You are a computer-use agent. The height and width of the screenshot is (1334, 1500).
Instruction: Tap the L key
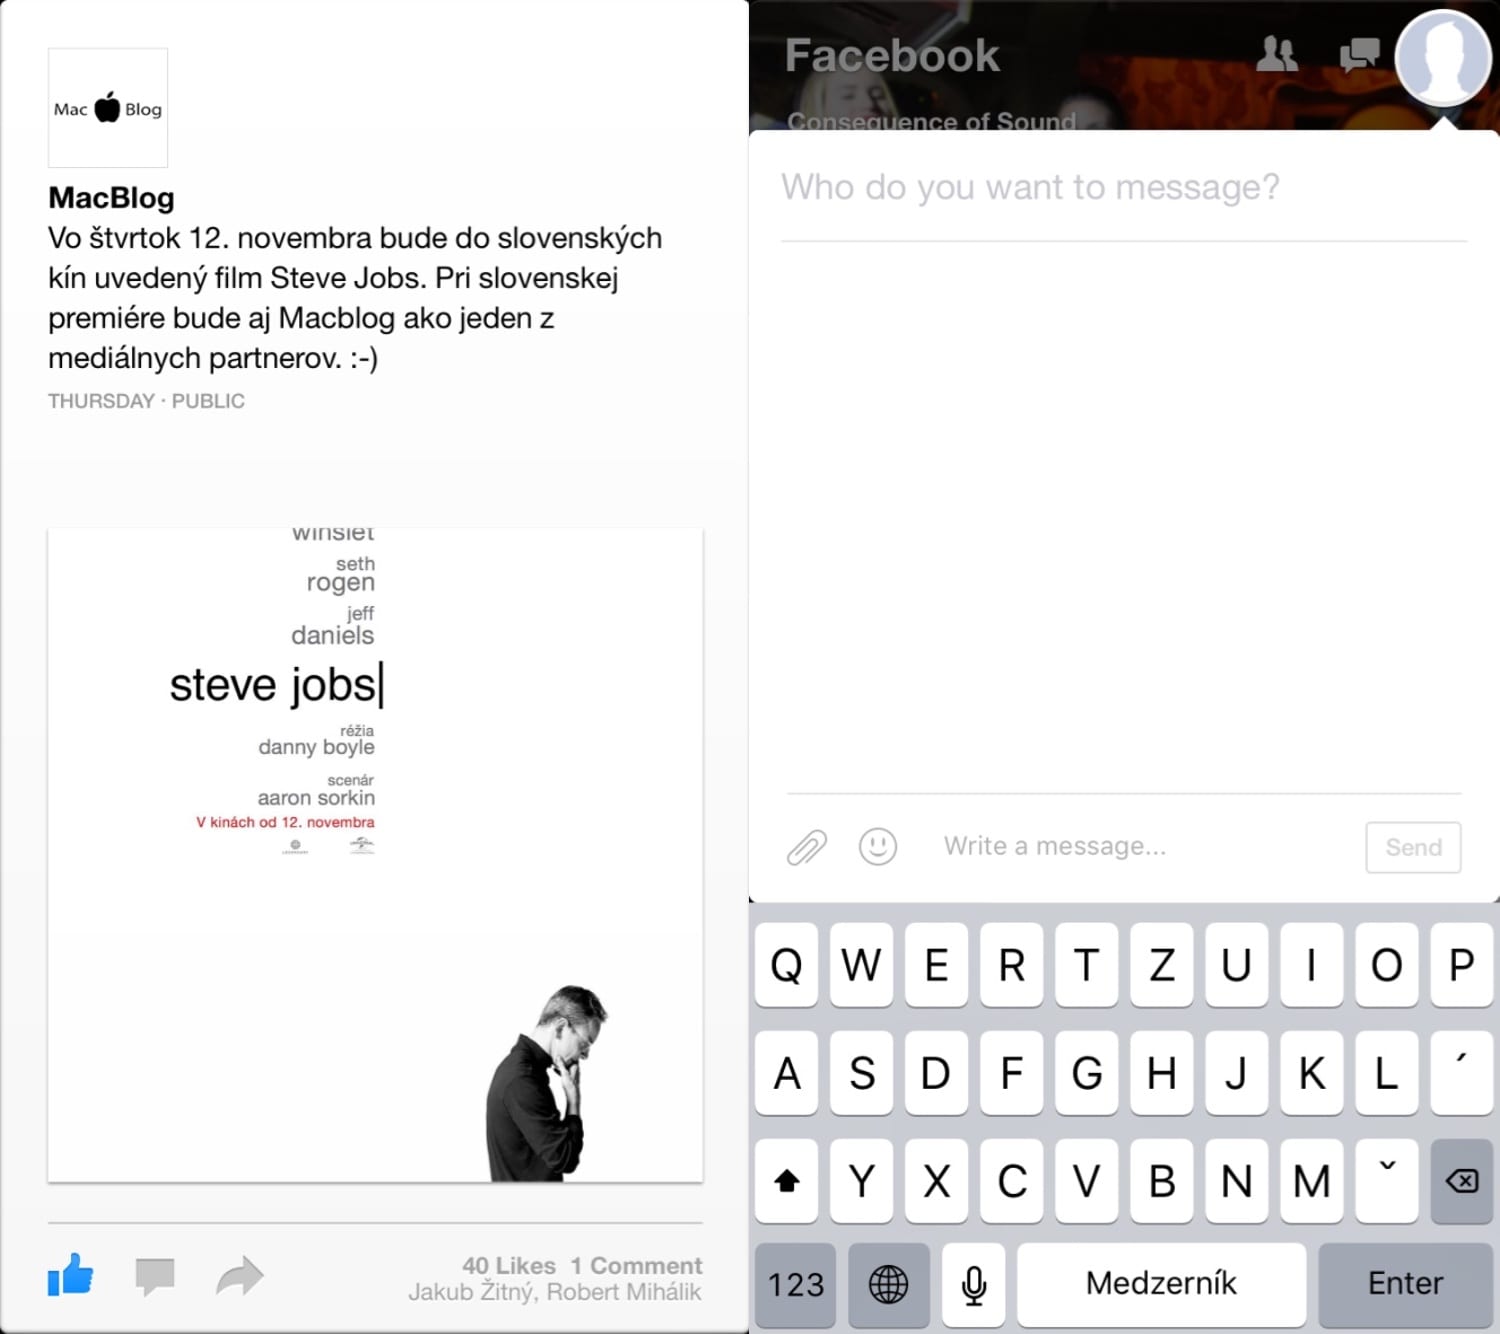[1387, 1073]
